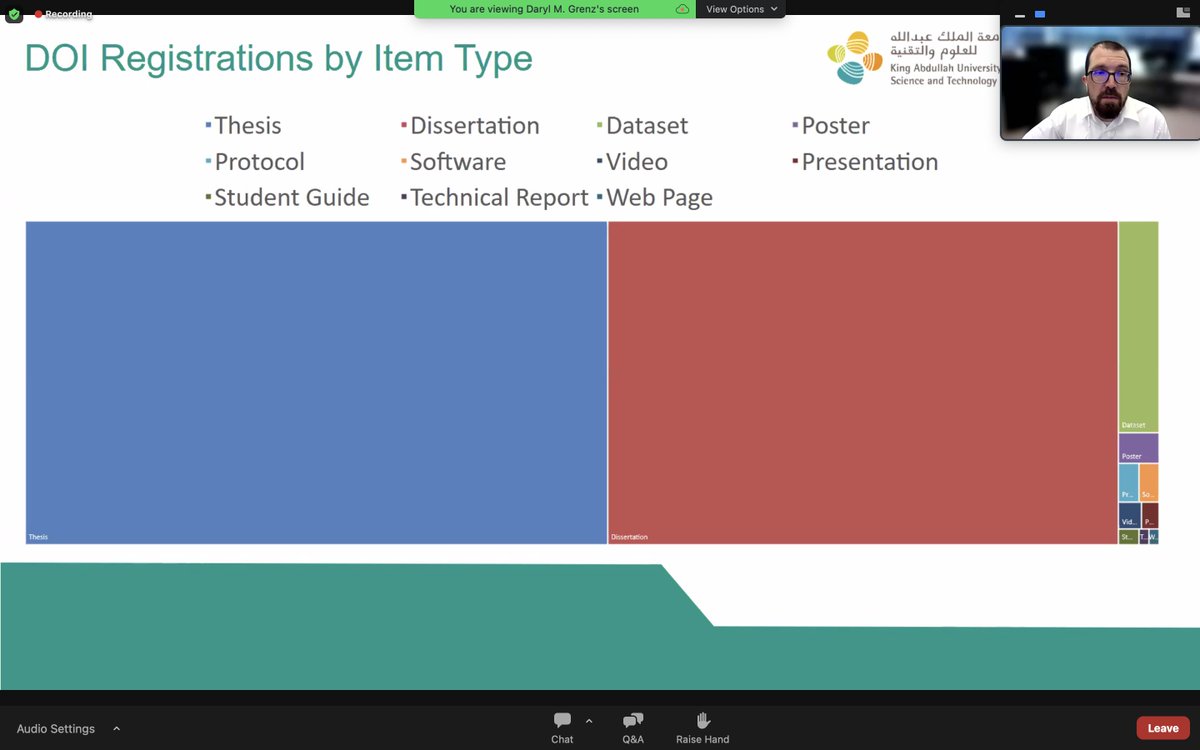Click the King Abdullah University logo

[x=912, y=58]
